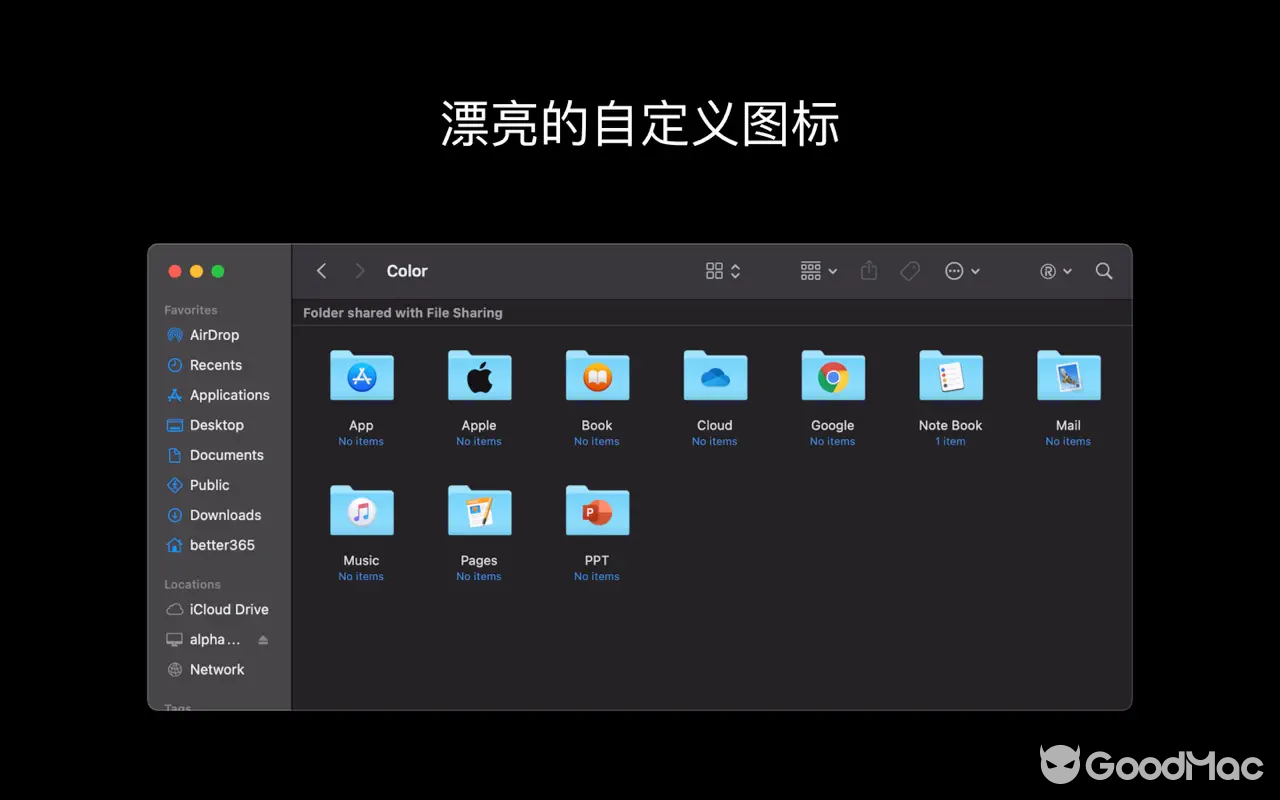Viewport: 1280px width, 800px height.
Task: Eject the alpha disk in the sidebar
Action: pos(263,639)
